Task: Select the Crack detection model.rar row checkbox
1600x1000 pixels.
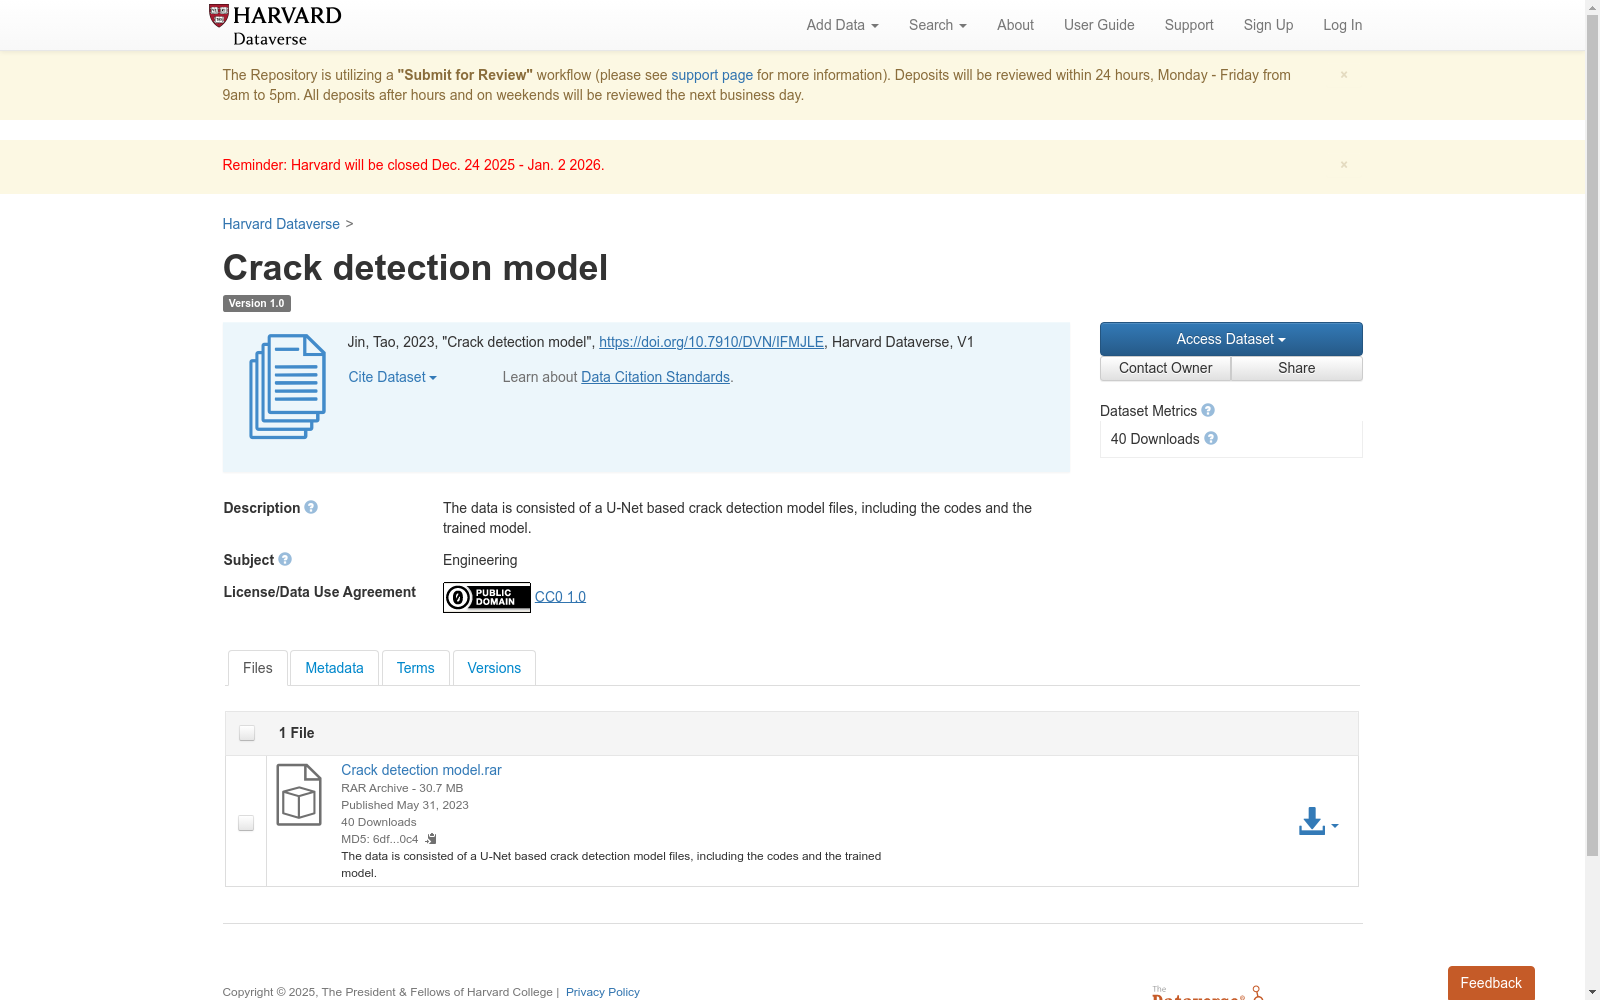Action: [246, 823]
